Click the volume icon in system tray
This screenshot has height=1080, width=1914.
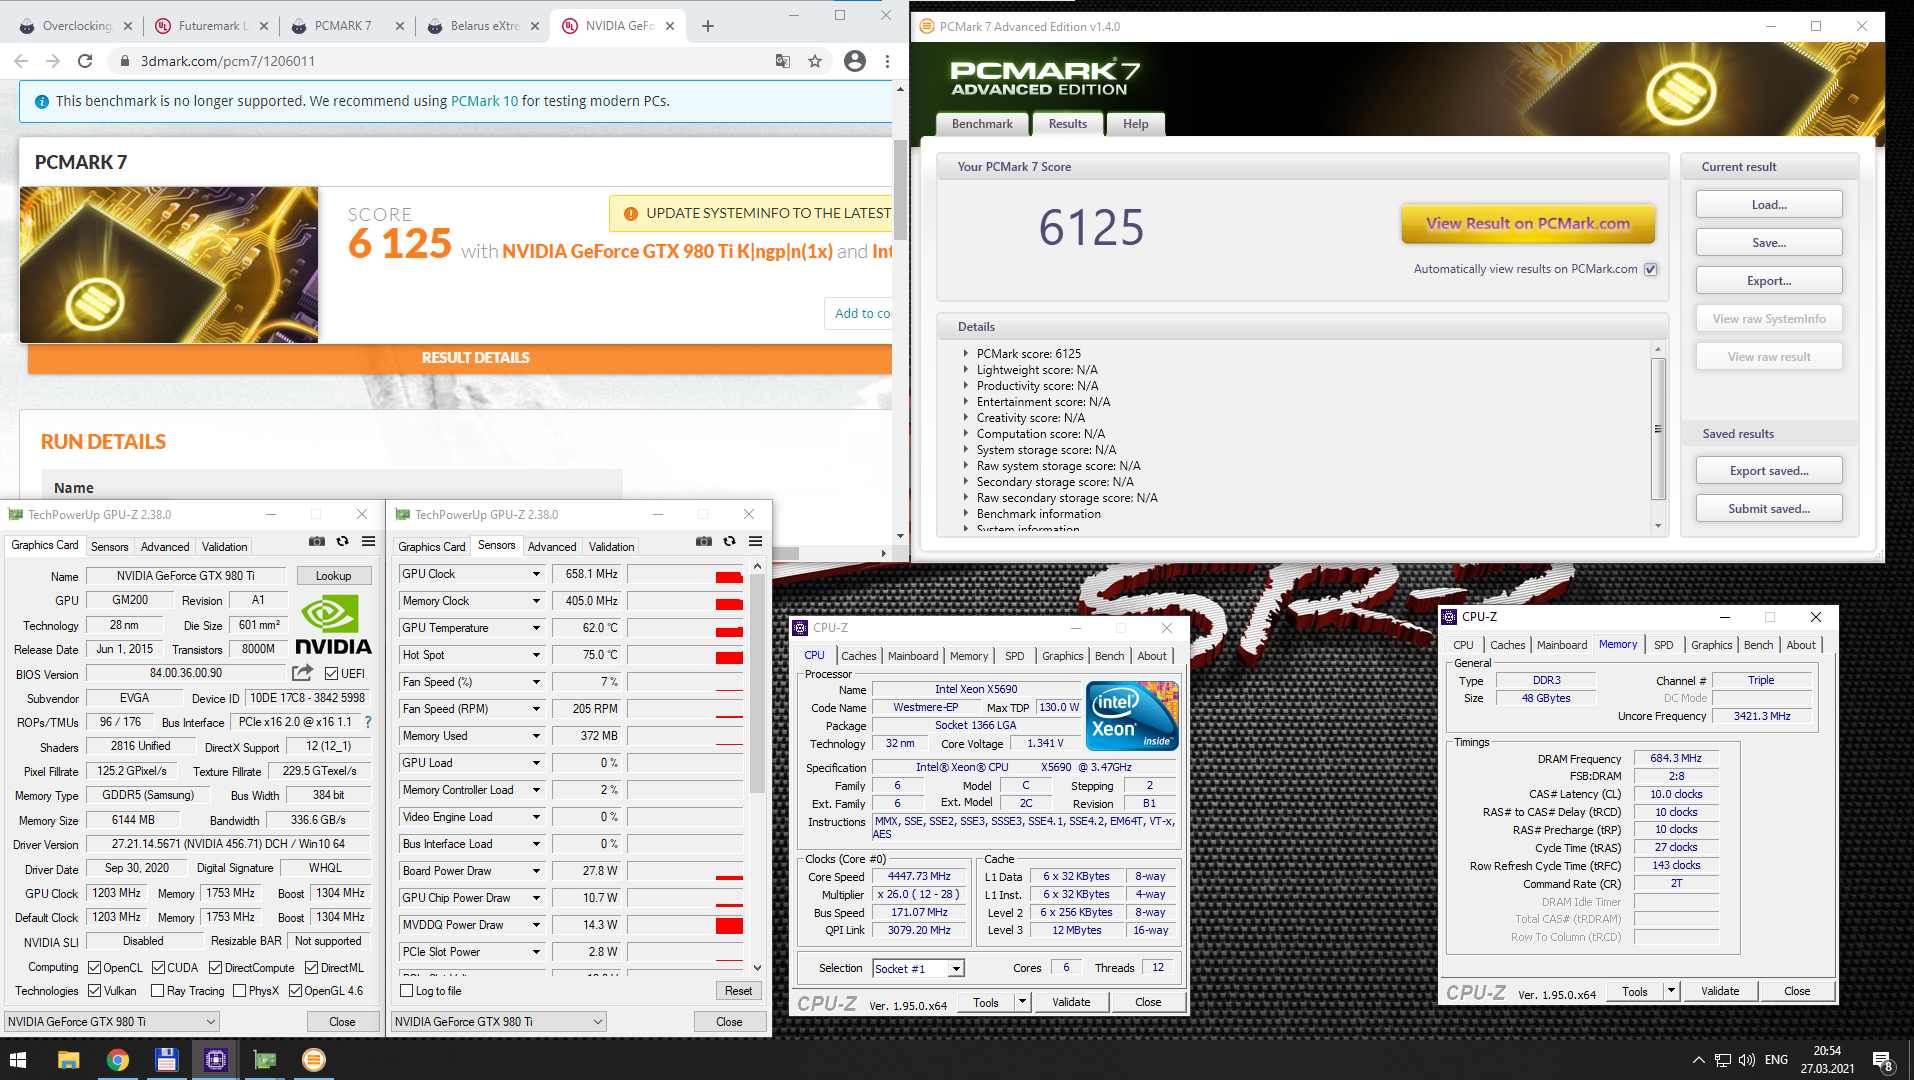coord(1747,1060)
